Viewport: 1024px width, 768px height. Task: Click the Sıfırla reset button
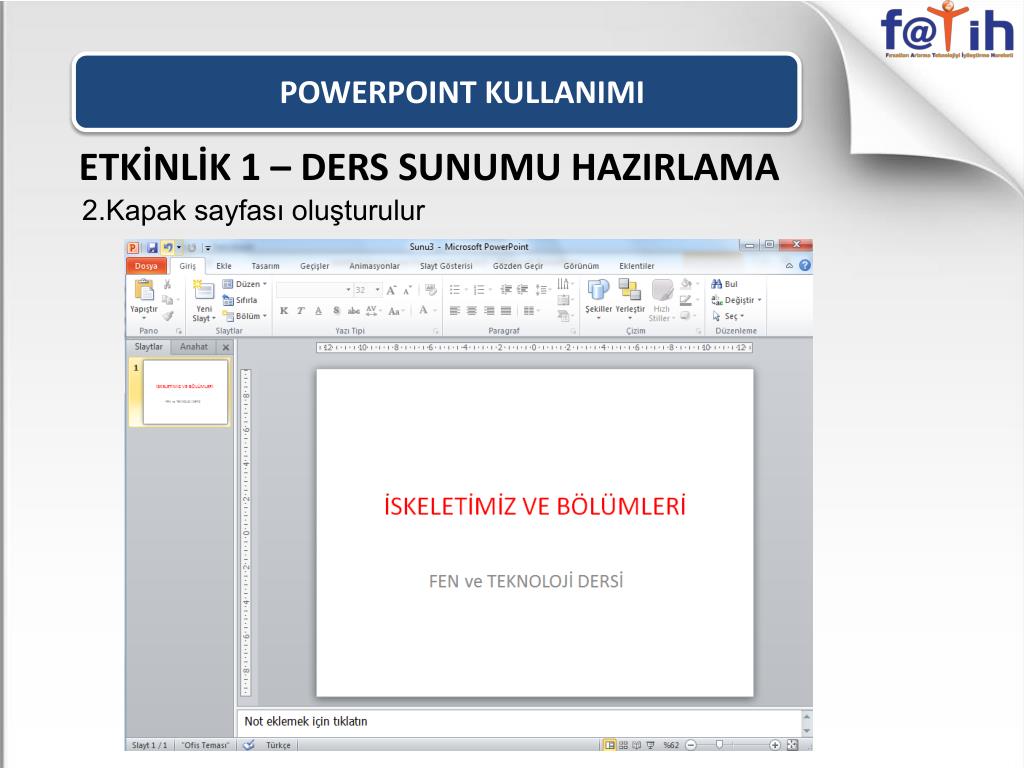(x=240, y=300)
